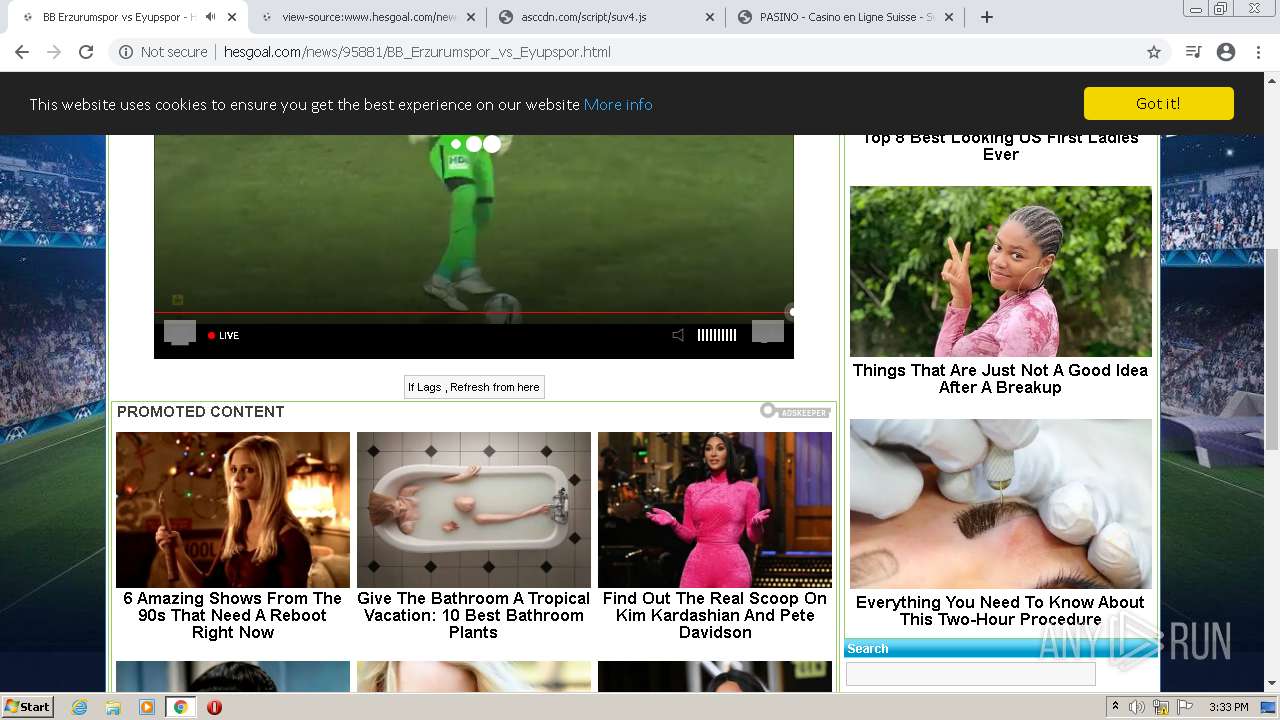The image size is (1280, 720).
Task: Go back using the browser back arrow
Action: click(22, 52)
